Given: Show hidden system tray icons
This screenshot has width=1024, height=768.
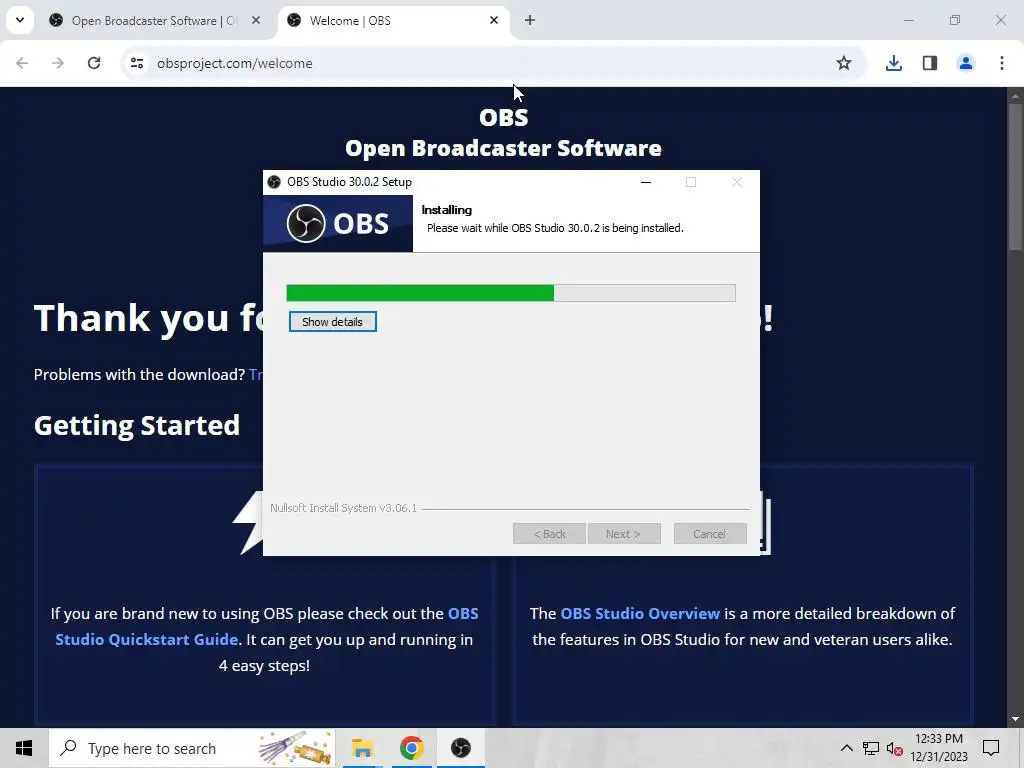Looking at the screenshot, I should pyautogui.click(x=846, y=748).
